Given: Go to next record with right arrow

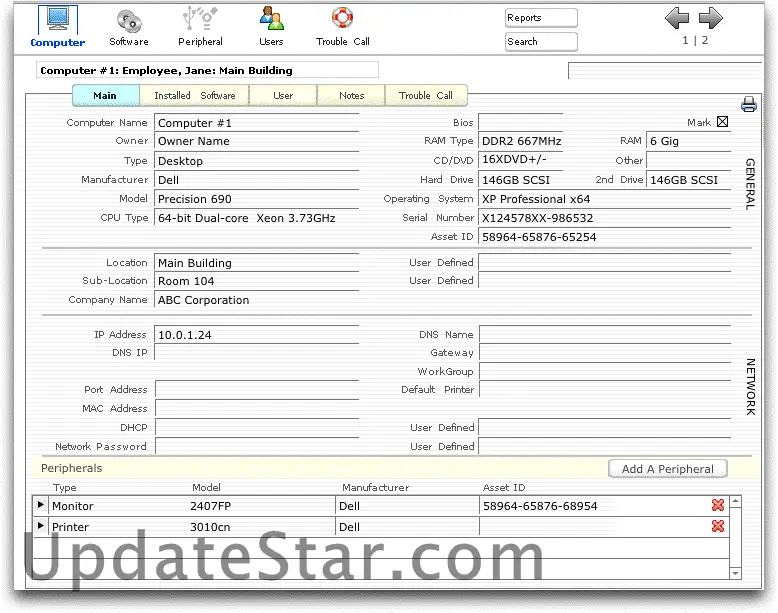Looking at the screenshot, I should click(x=711, y=18).
